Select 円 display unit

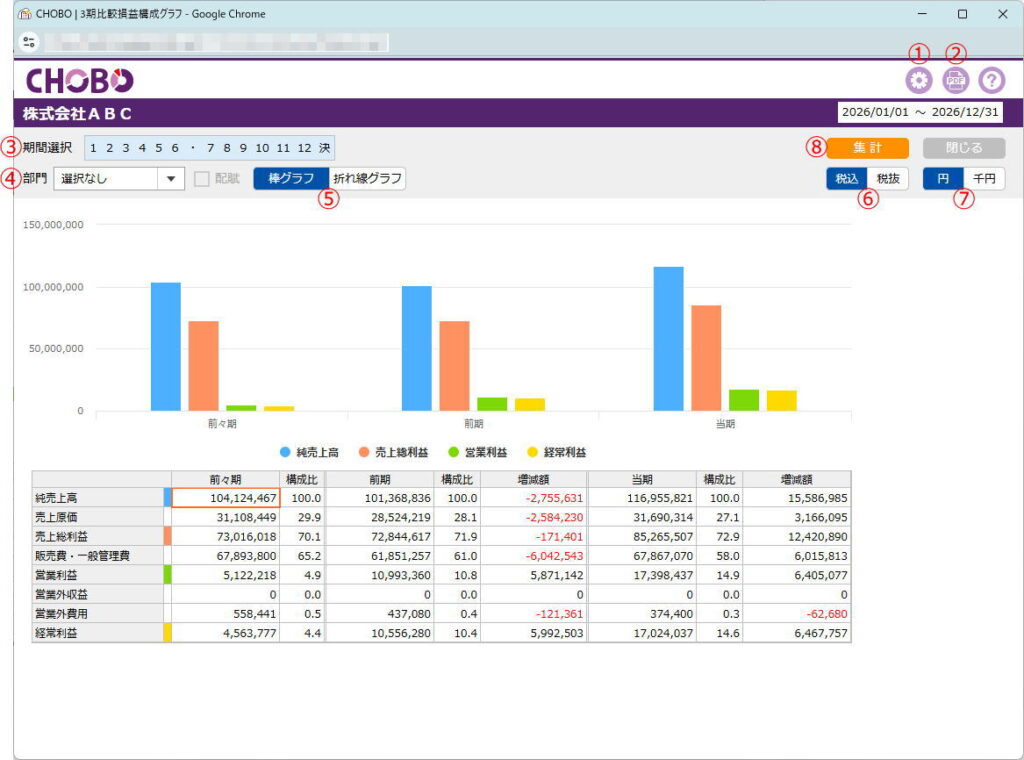(943, 178)
